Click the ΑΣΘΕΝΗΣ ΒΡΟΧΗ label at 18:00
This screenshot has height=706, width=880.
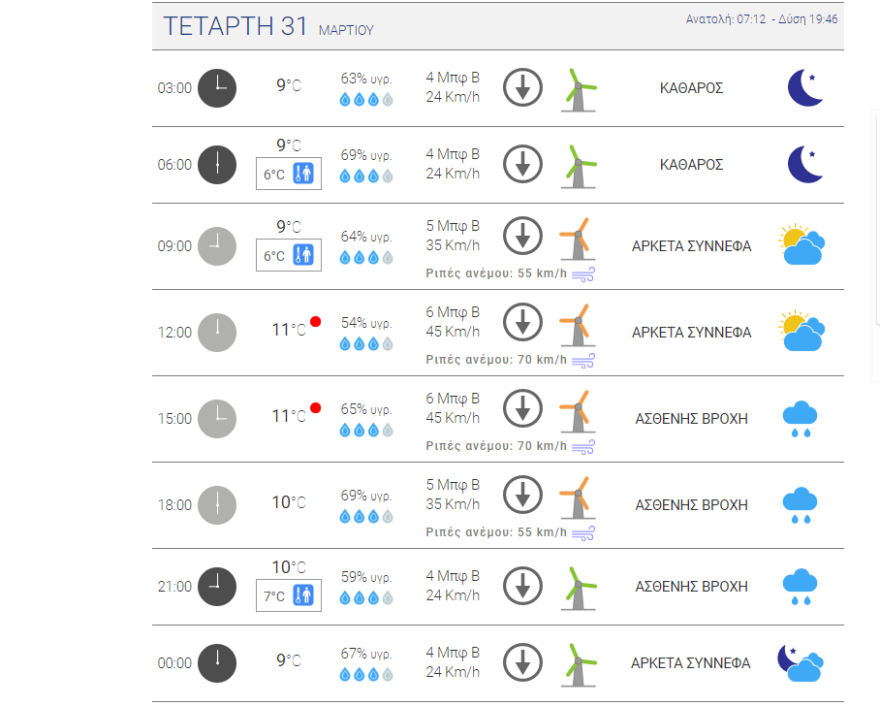click(691, 505)
